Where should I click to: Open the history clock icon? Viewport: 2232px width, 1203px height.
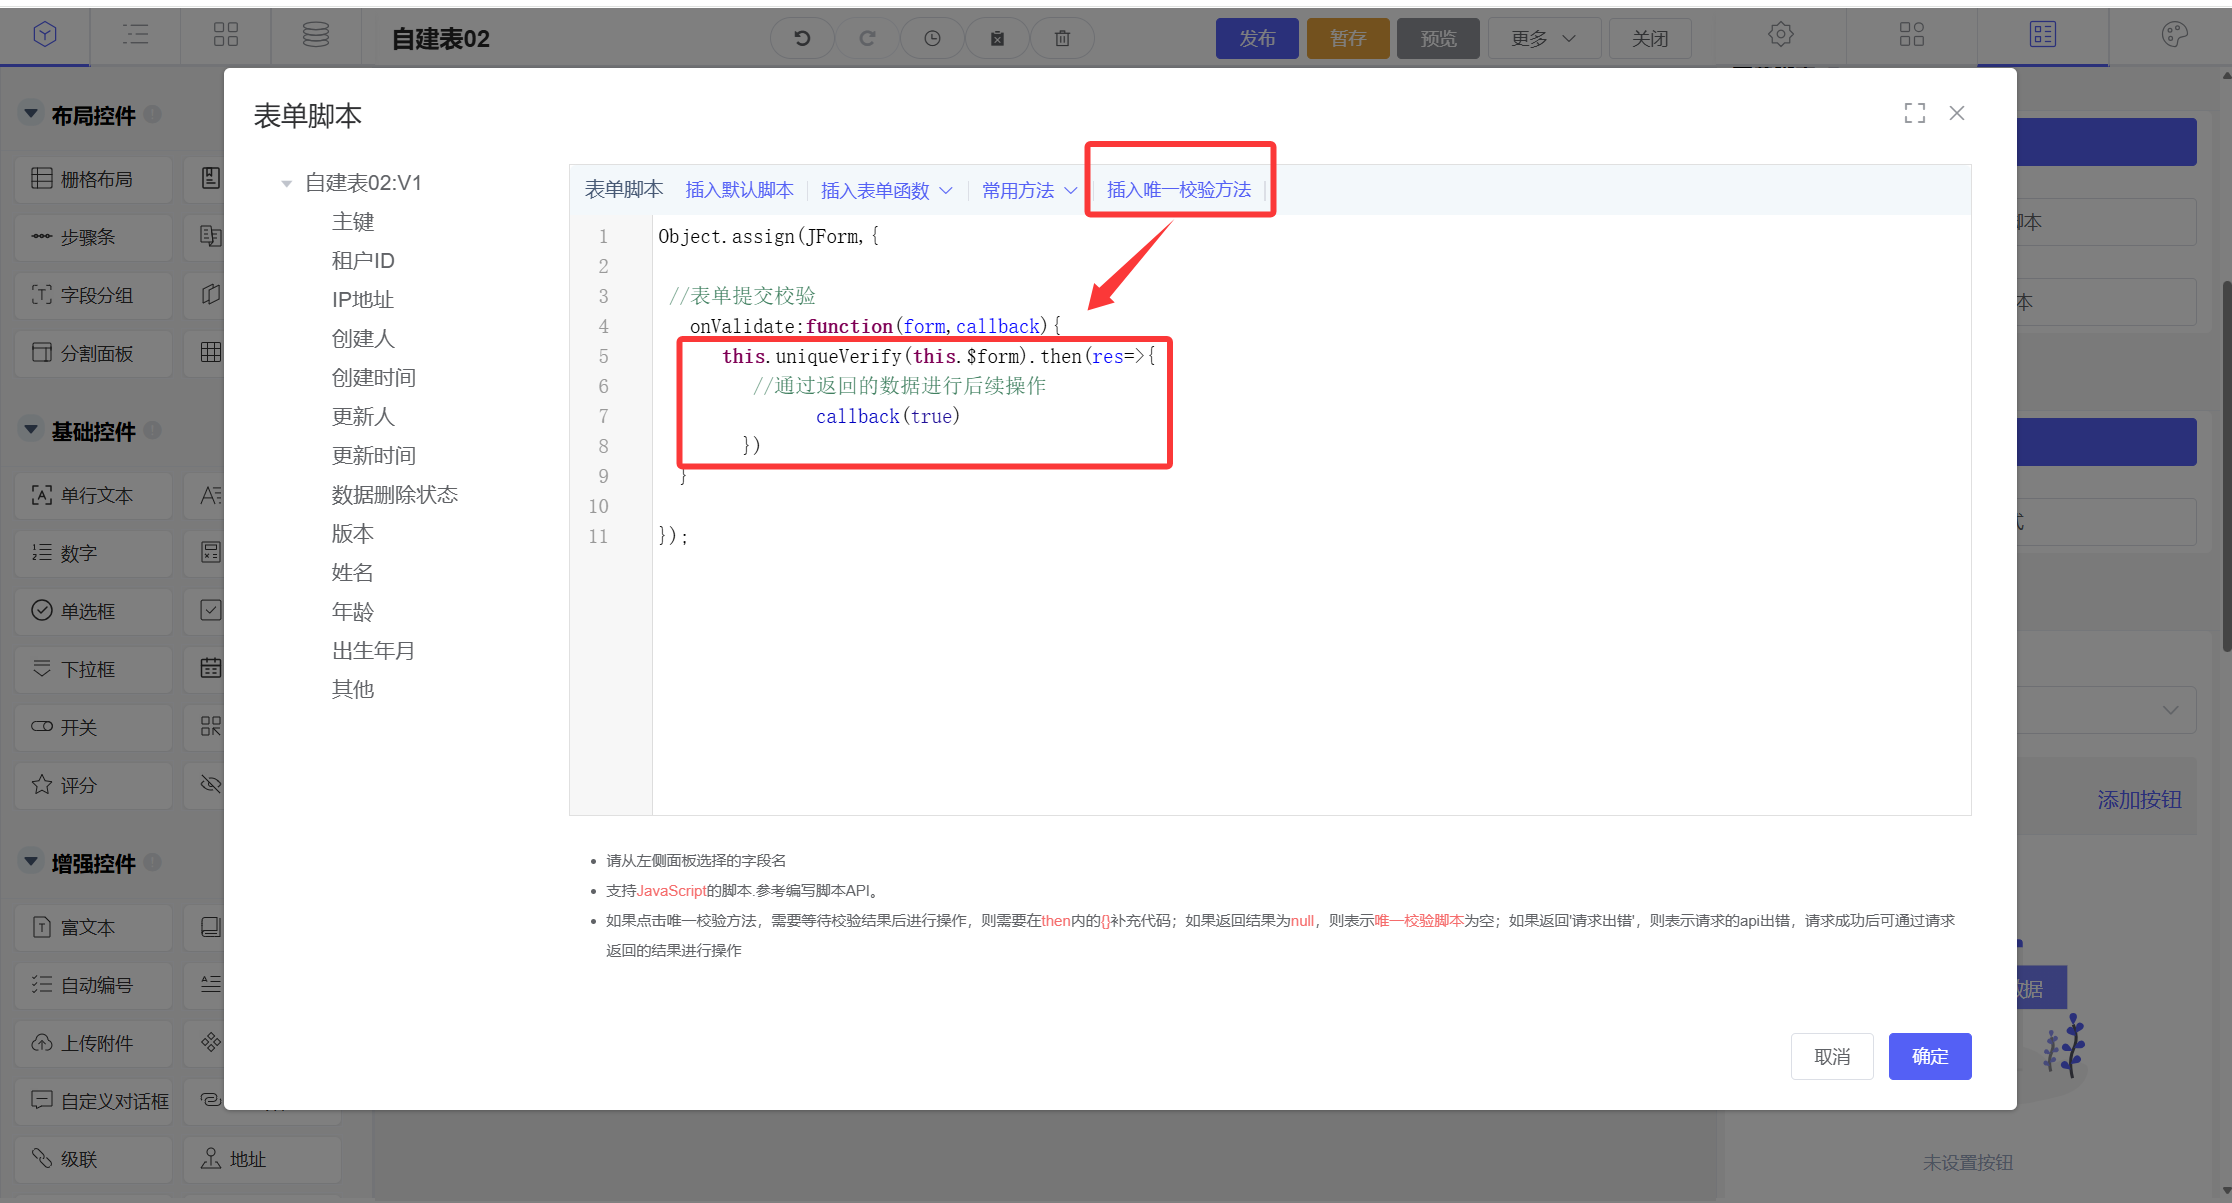(x=932, y=38)
